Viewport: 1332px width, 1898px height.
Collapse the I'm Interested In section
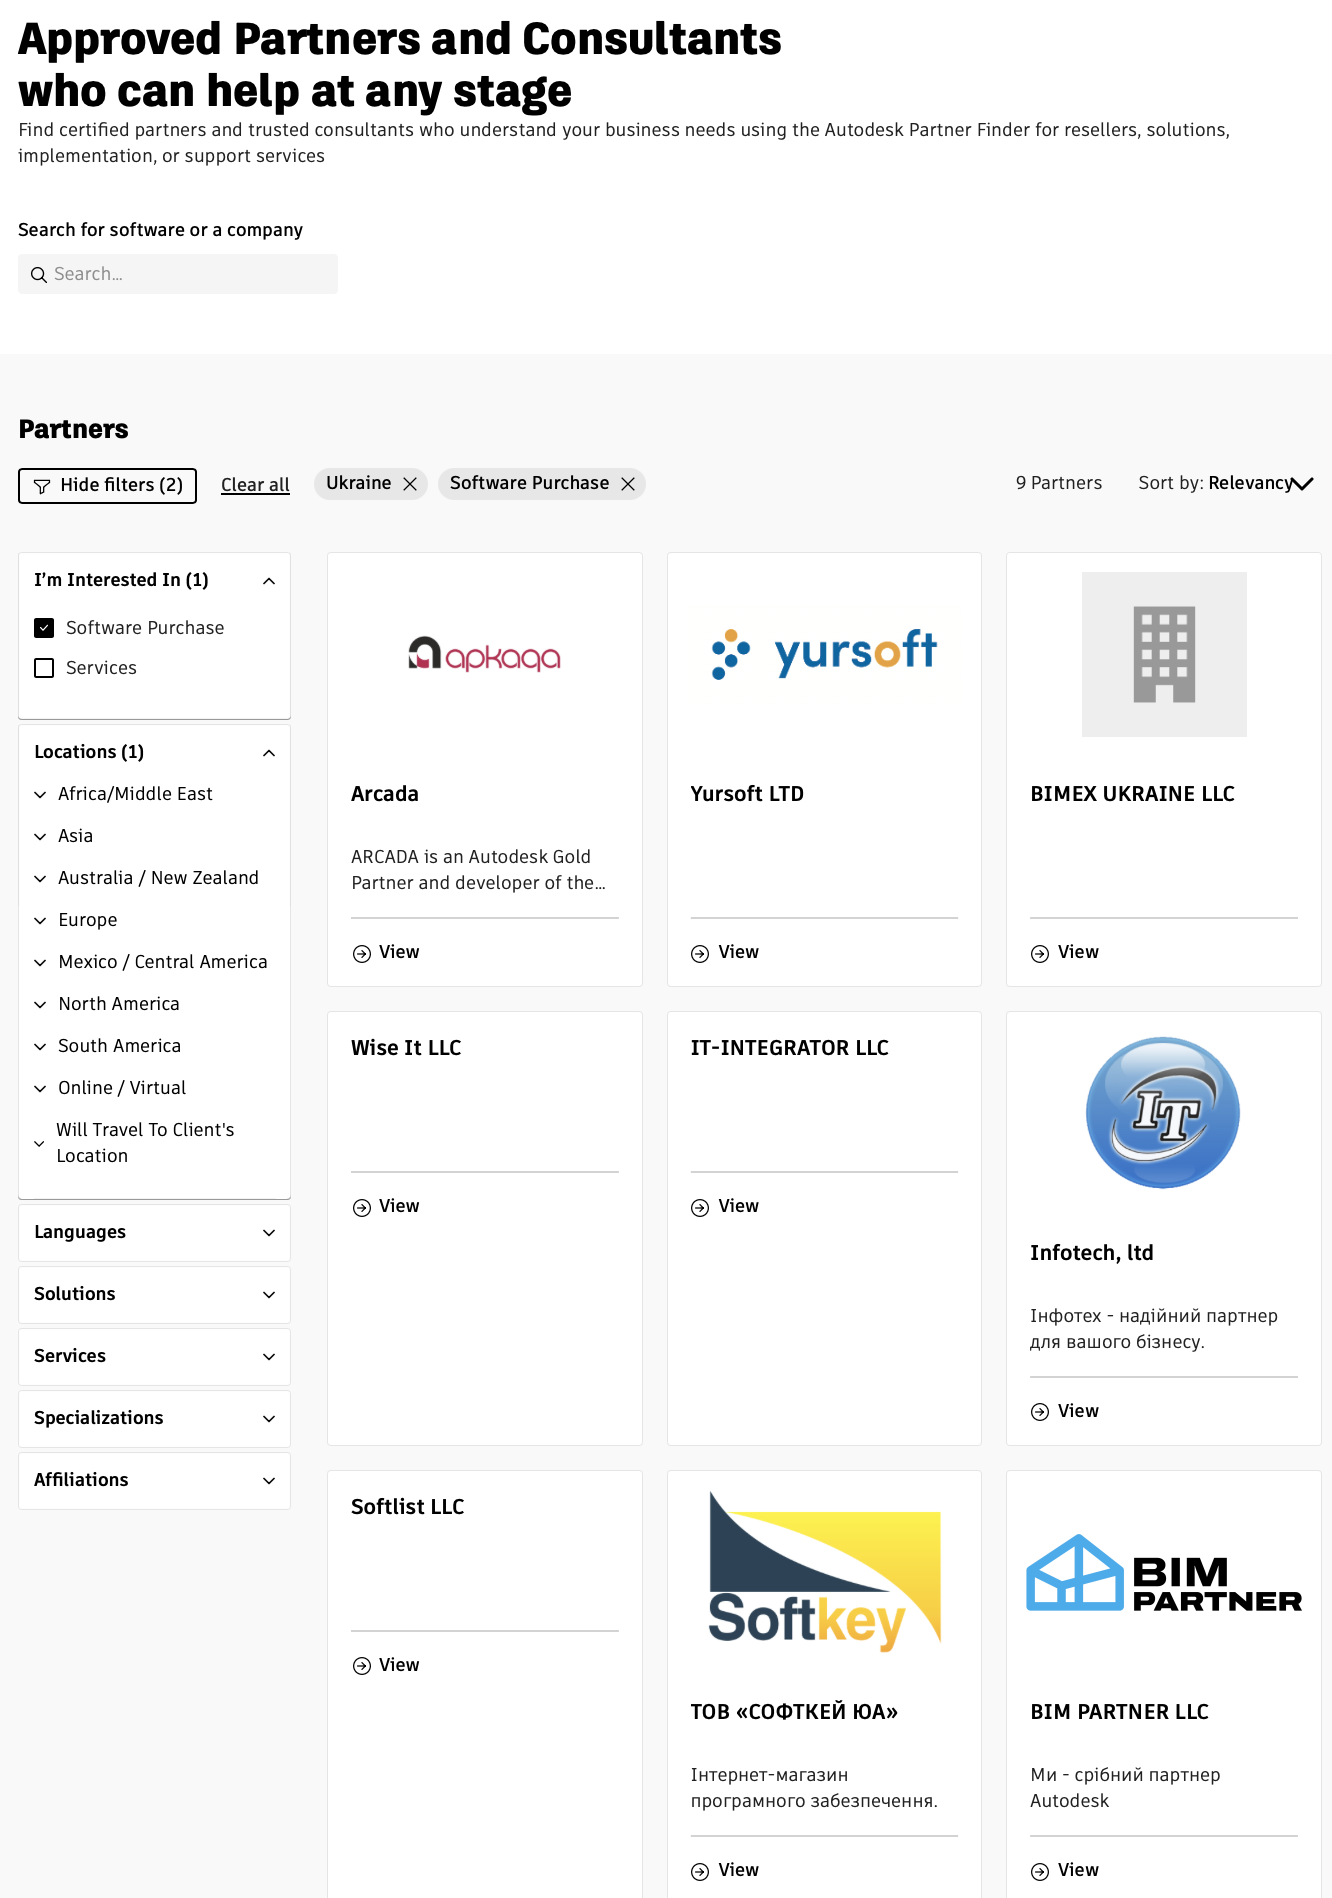(x=269, y=581)
